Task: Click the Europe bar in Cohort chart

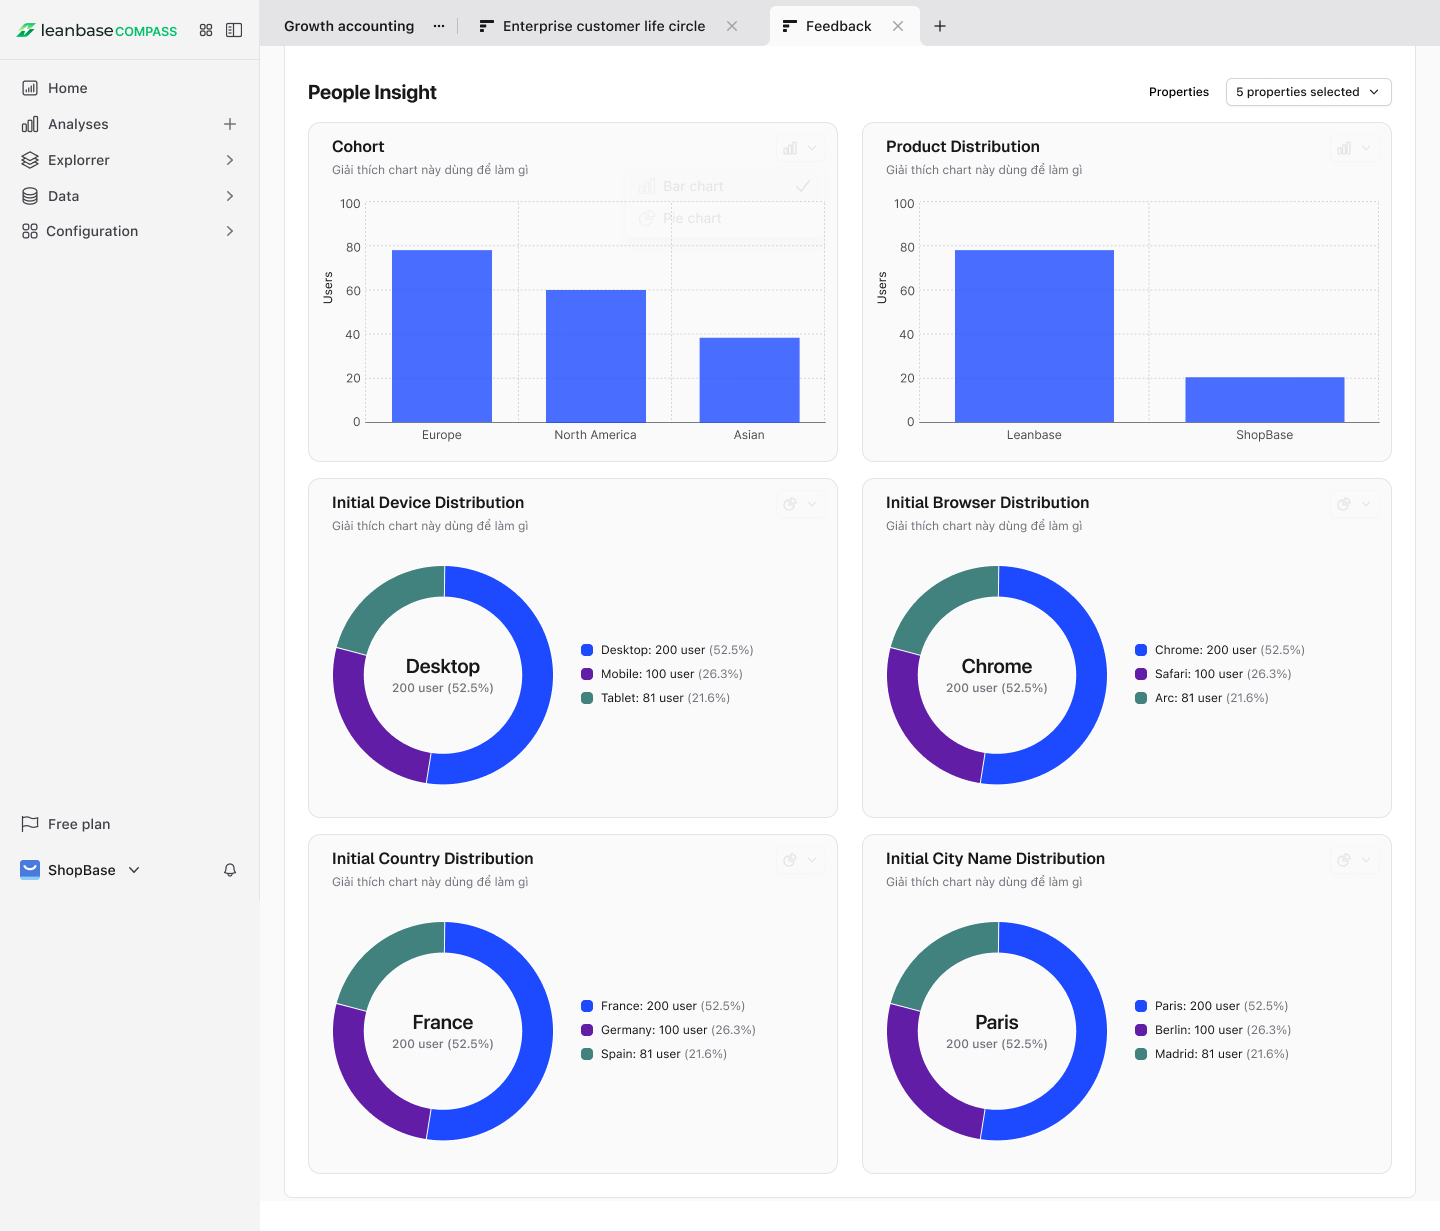Action: 442,336
